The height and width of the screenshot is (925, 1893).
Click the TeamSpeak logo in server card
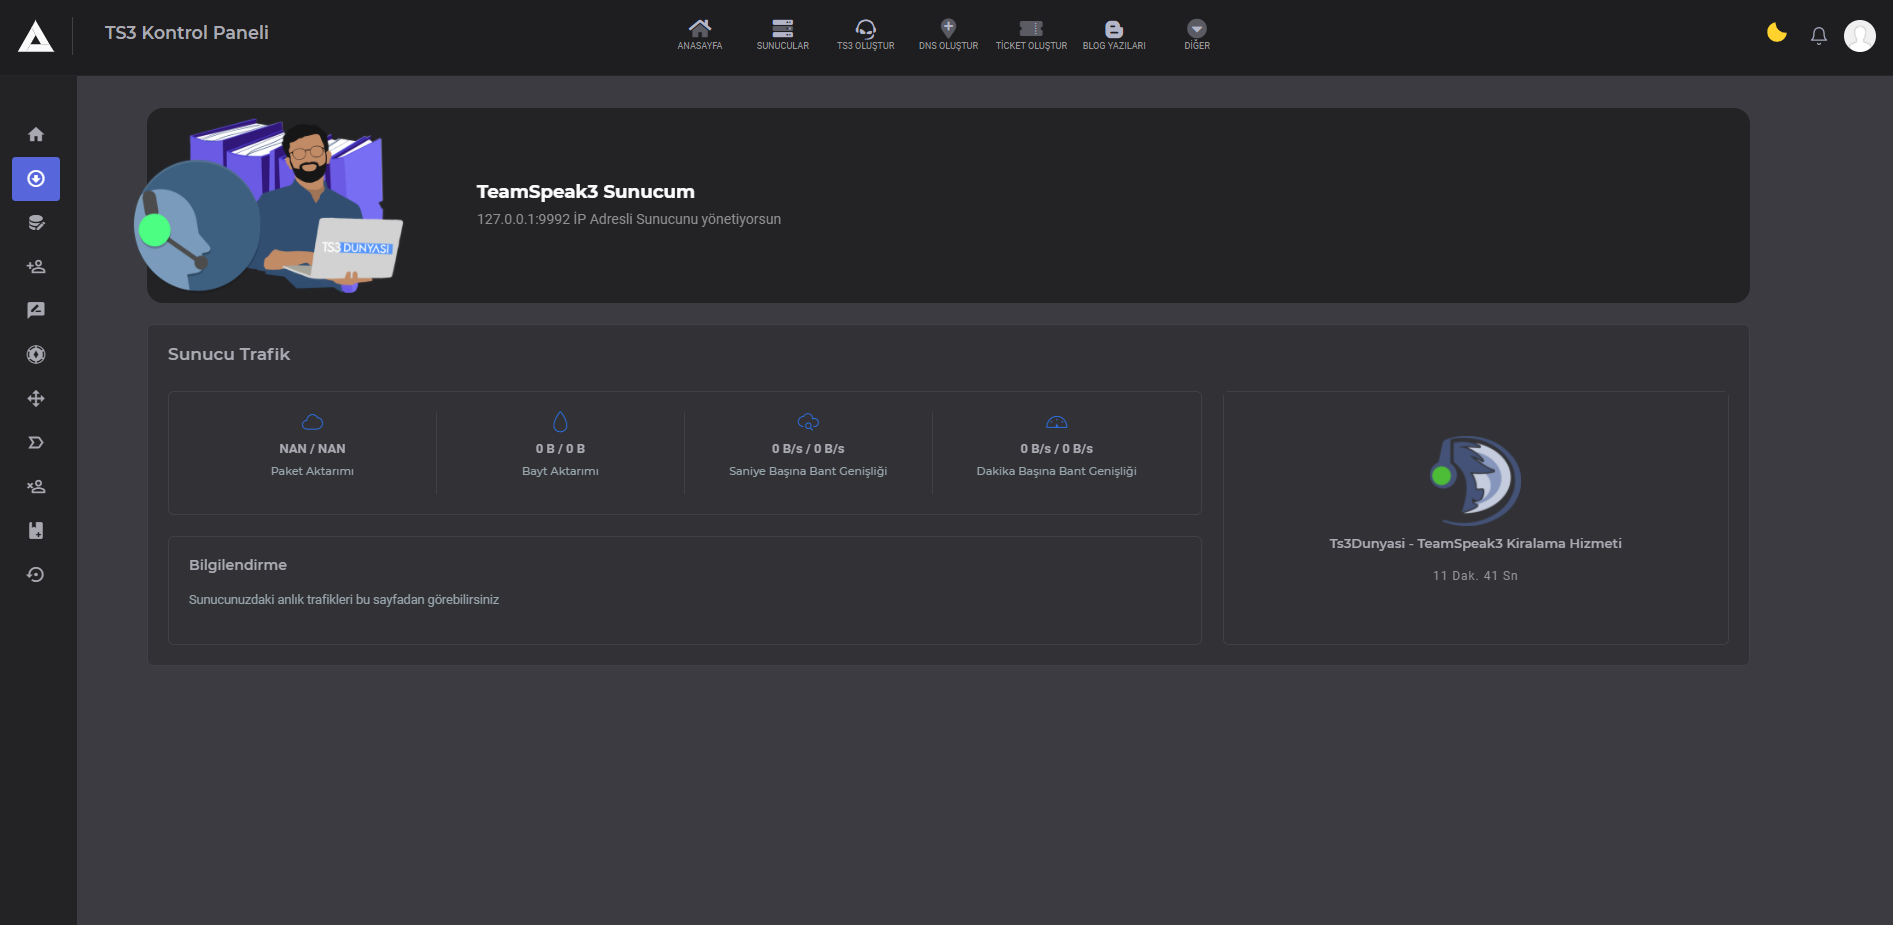[1475, 481]
